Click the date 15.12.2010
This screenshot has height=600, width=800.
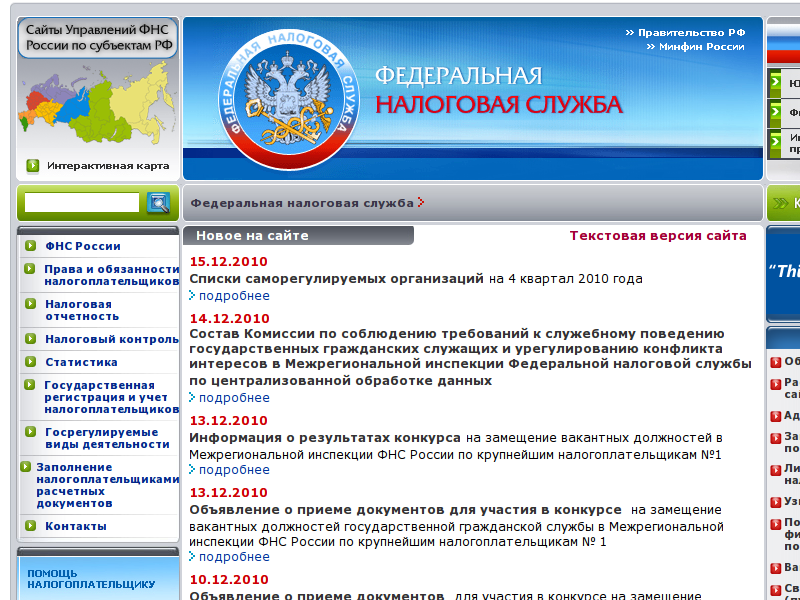229,262
